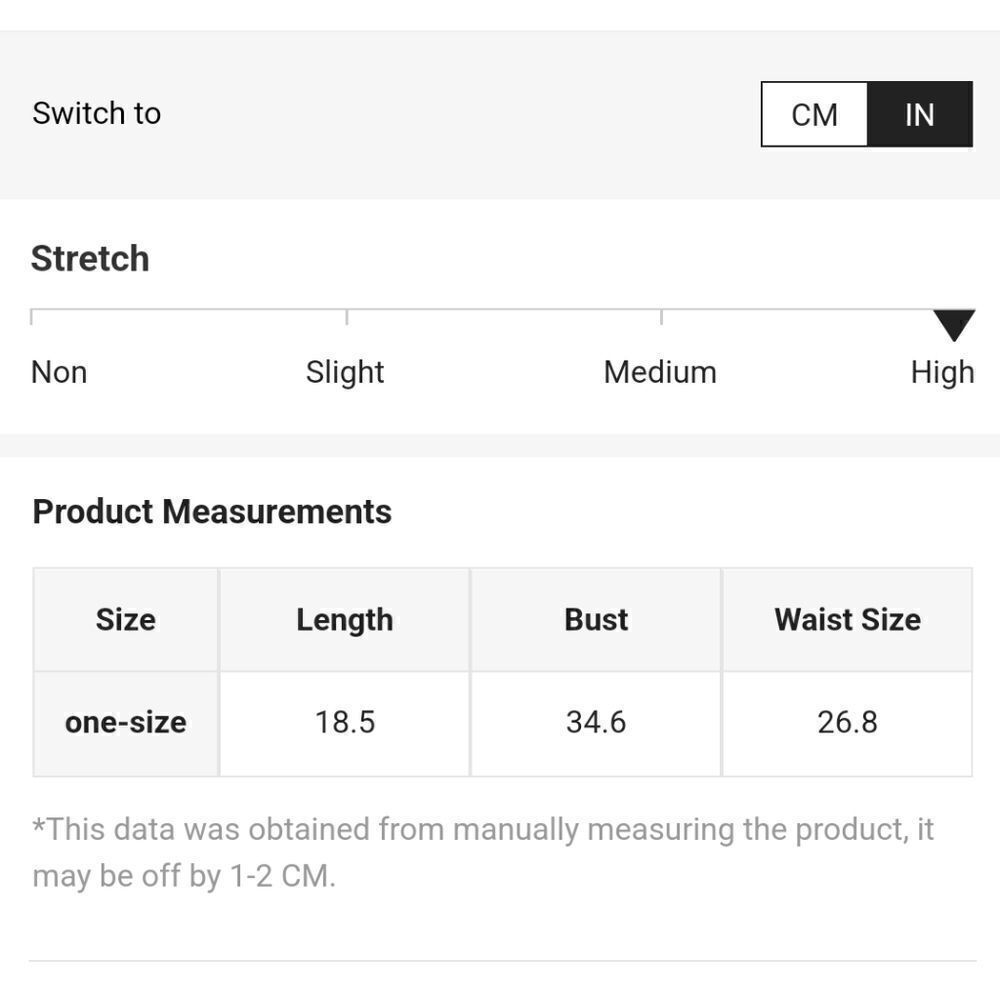Select the Slight stretch label

(345, 372)
